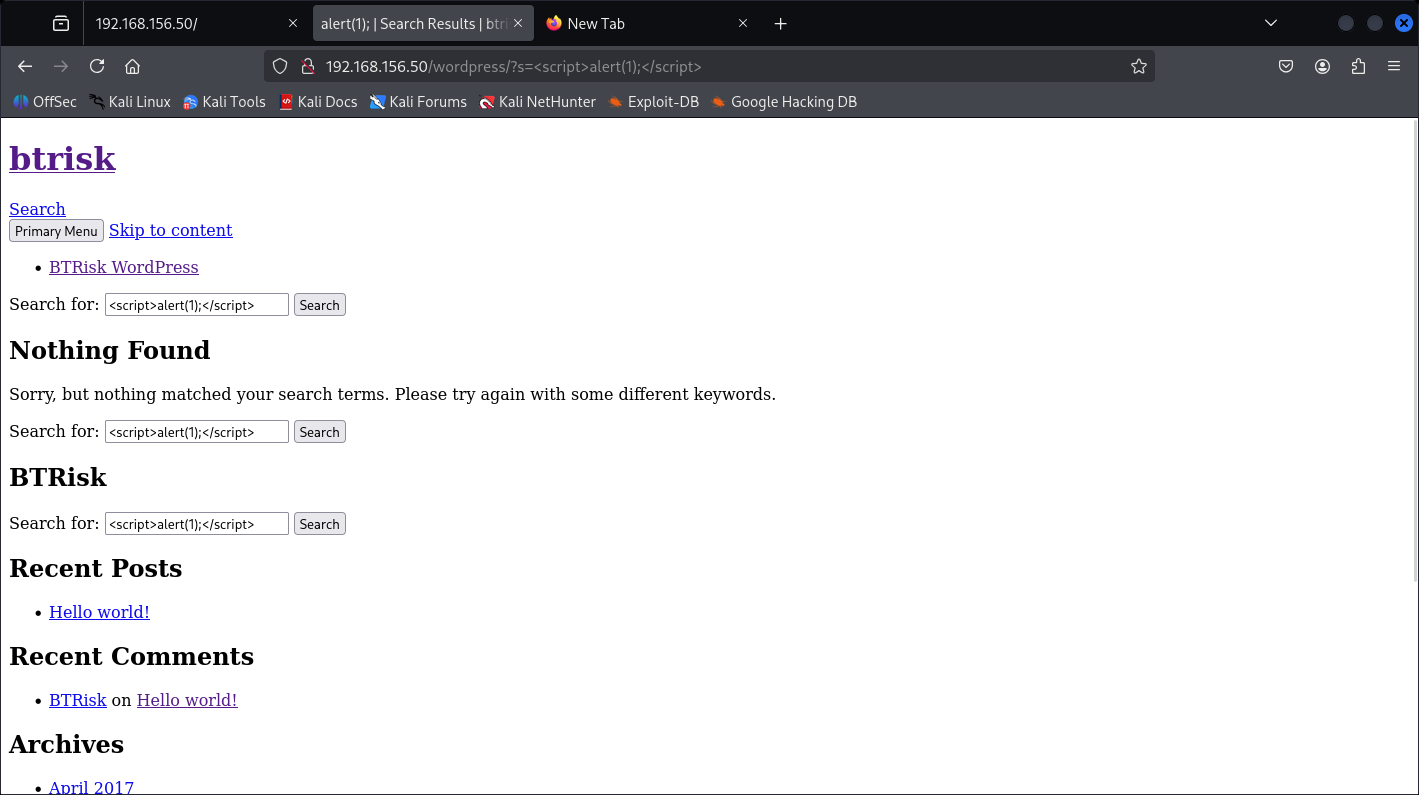Open the Hello world! recent post link
This screenshot has width=1419, height=795.
[x=99, y=612]
